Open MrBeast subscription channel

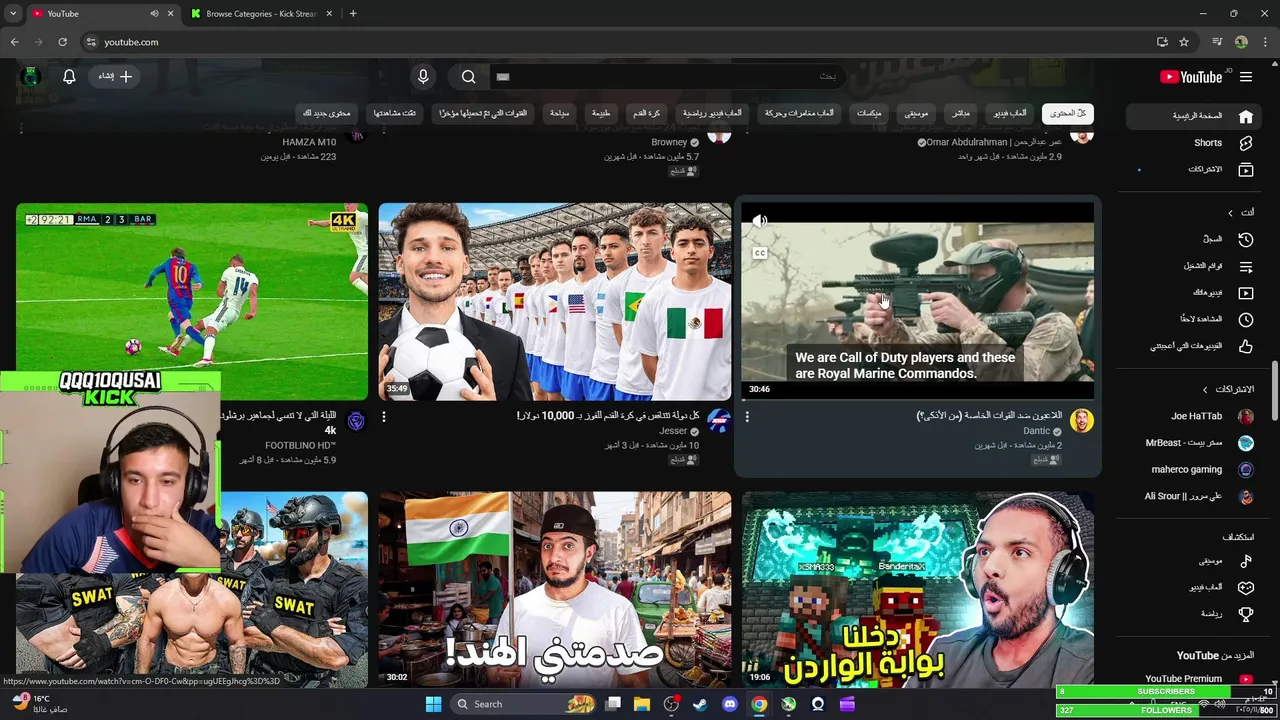1194,443
